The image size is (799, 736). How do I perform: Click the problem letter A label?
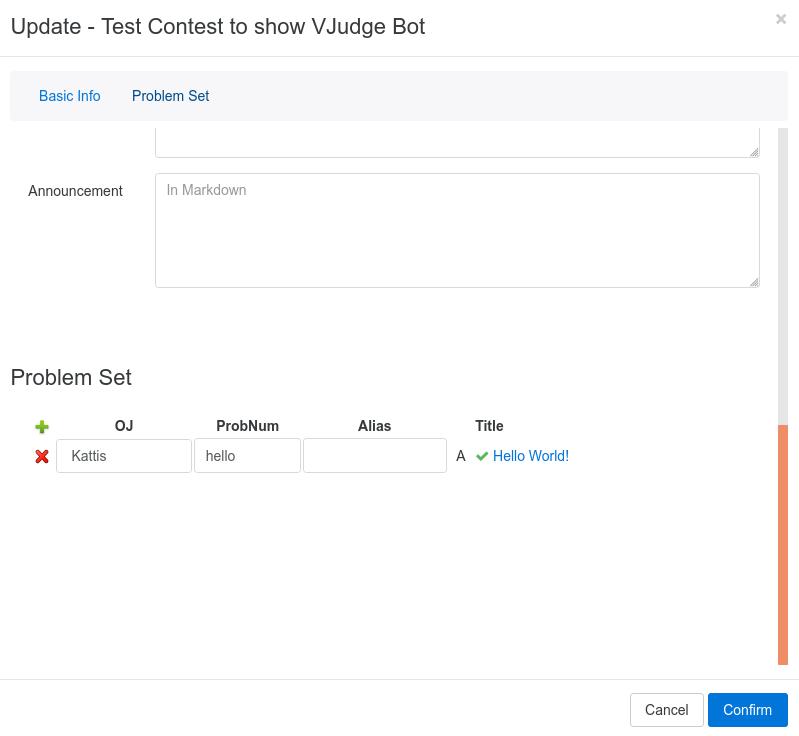pyautogui.click(x=461, y=456)
